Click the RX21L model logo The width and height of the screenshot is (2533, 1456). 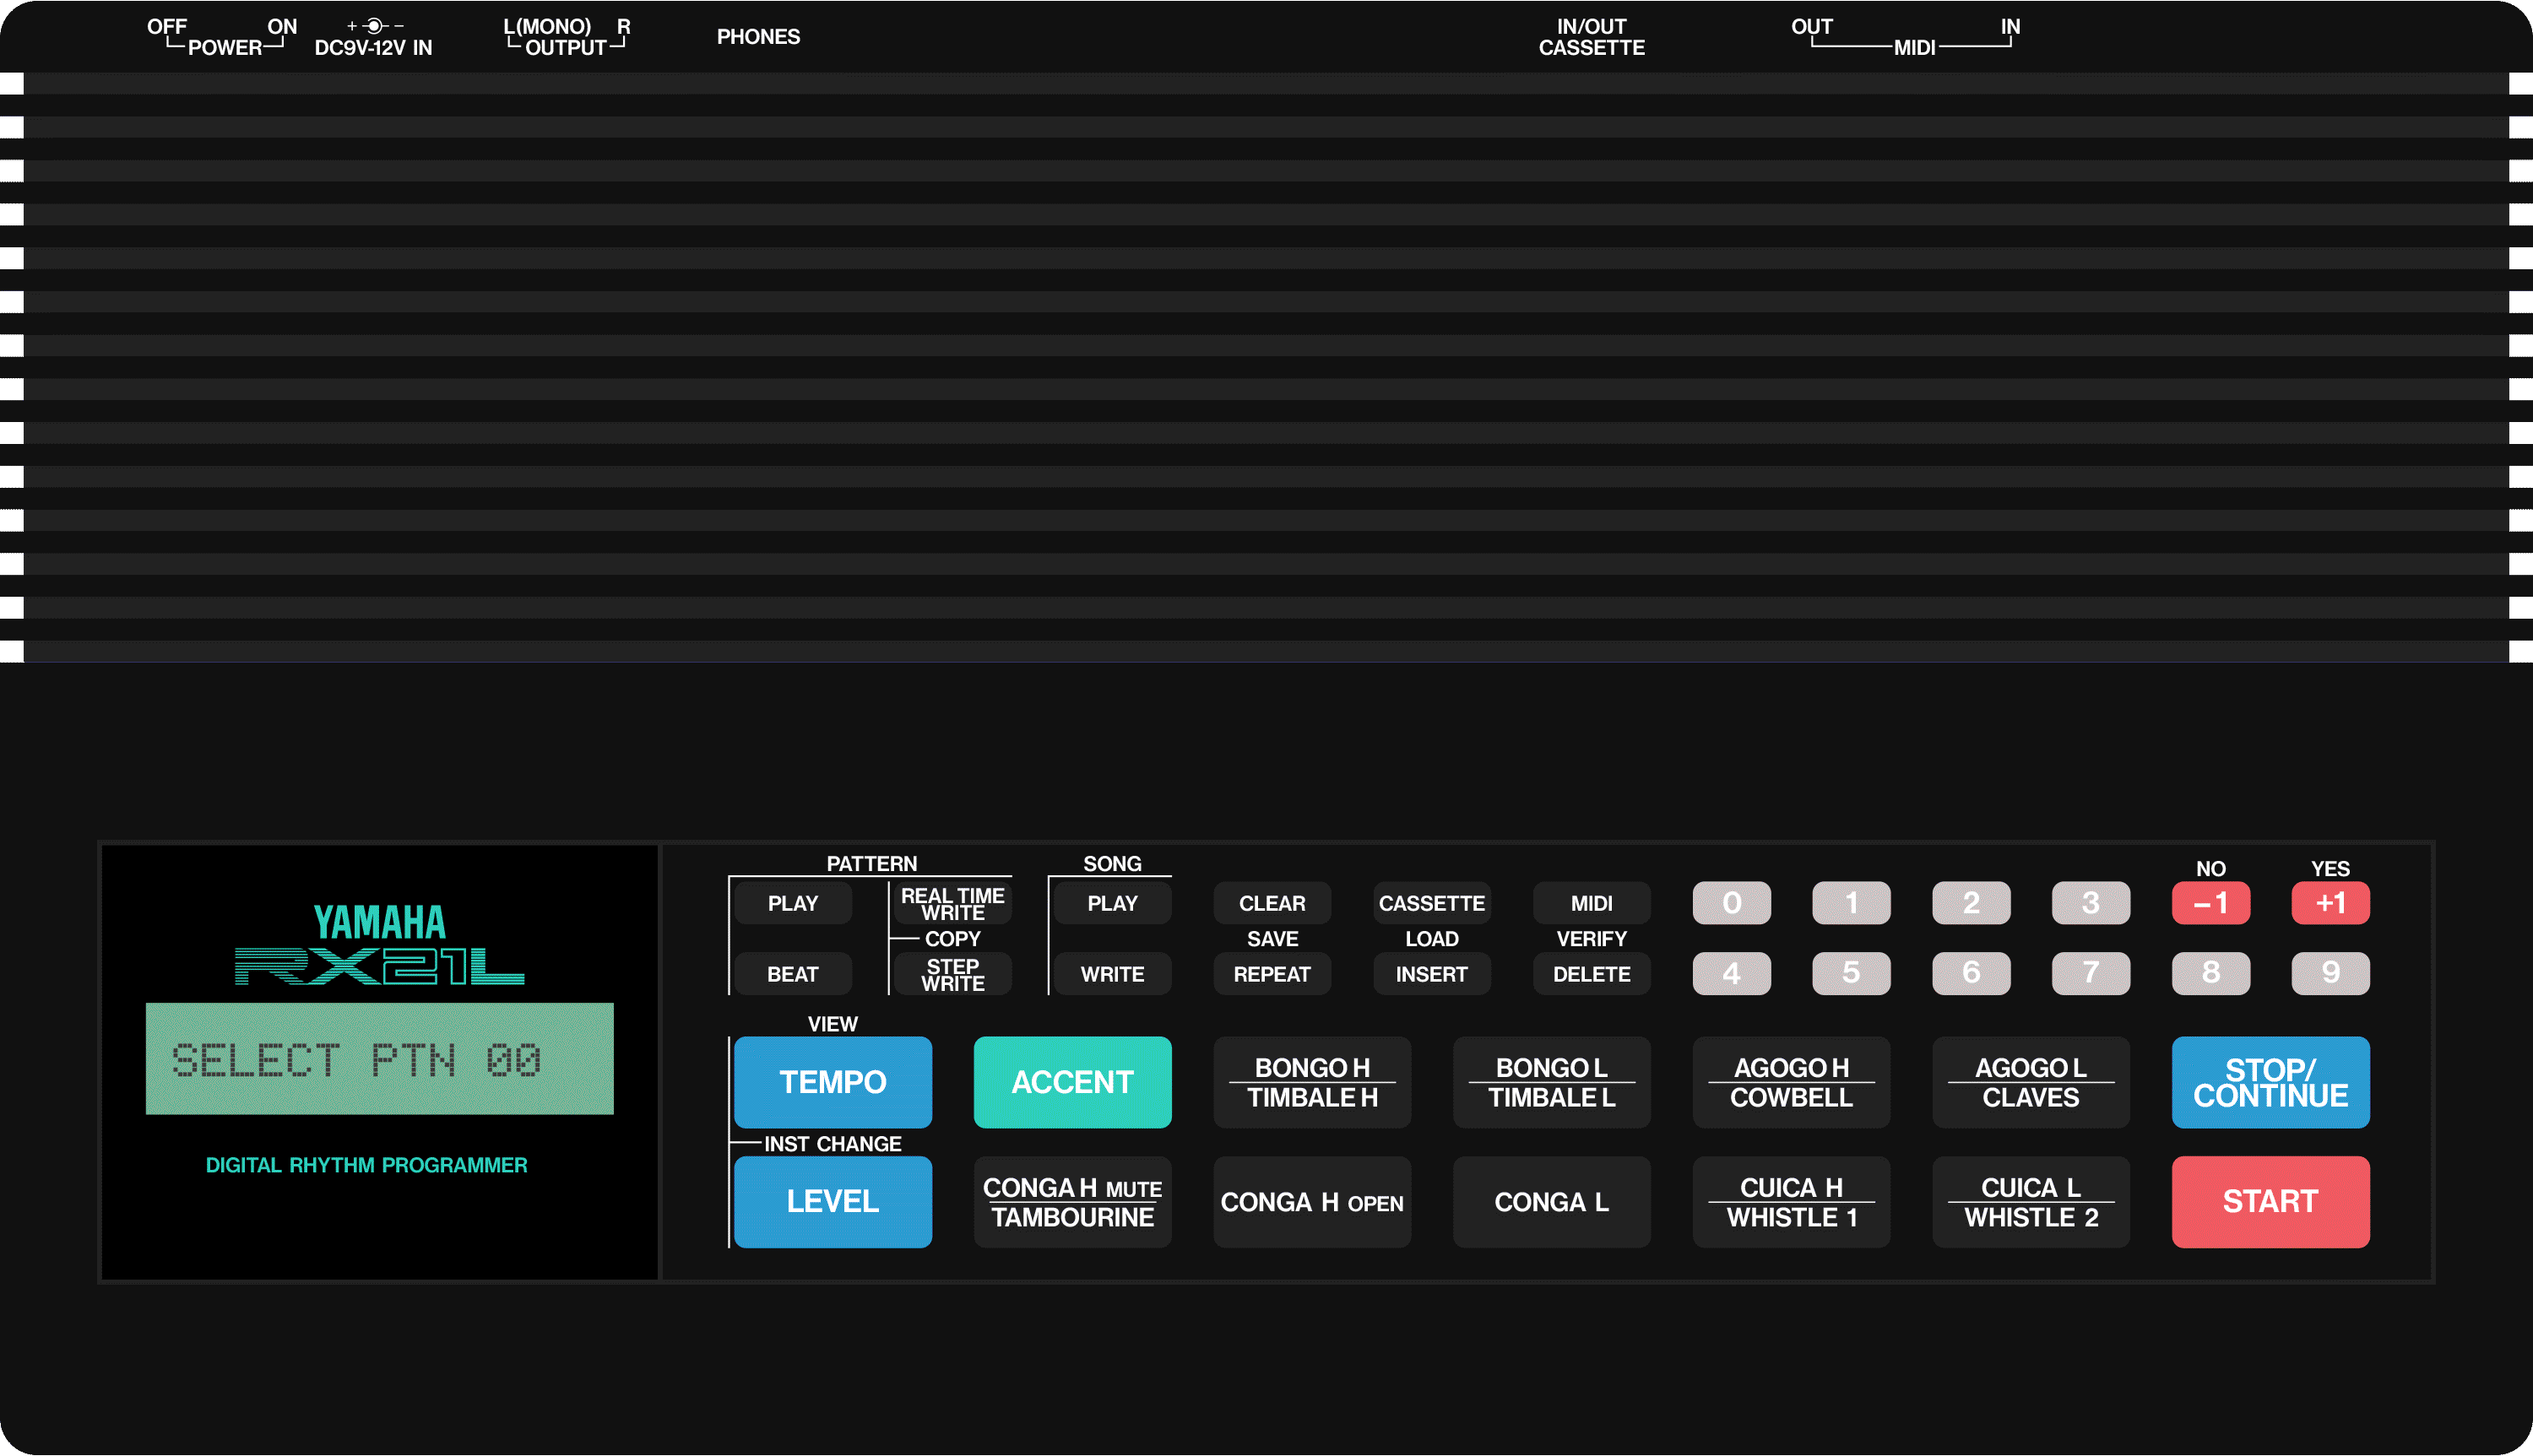coord(380,966)
